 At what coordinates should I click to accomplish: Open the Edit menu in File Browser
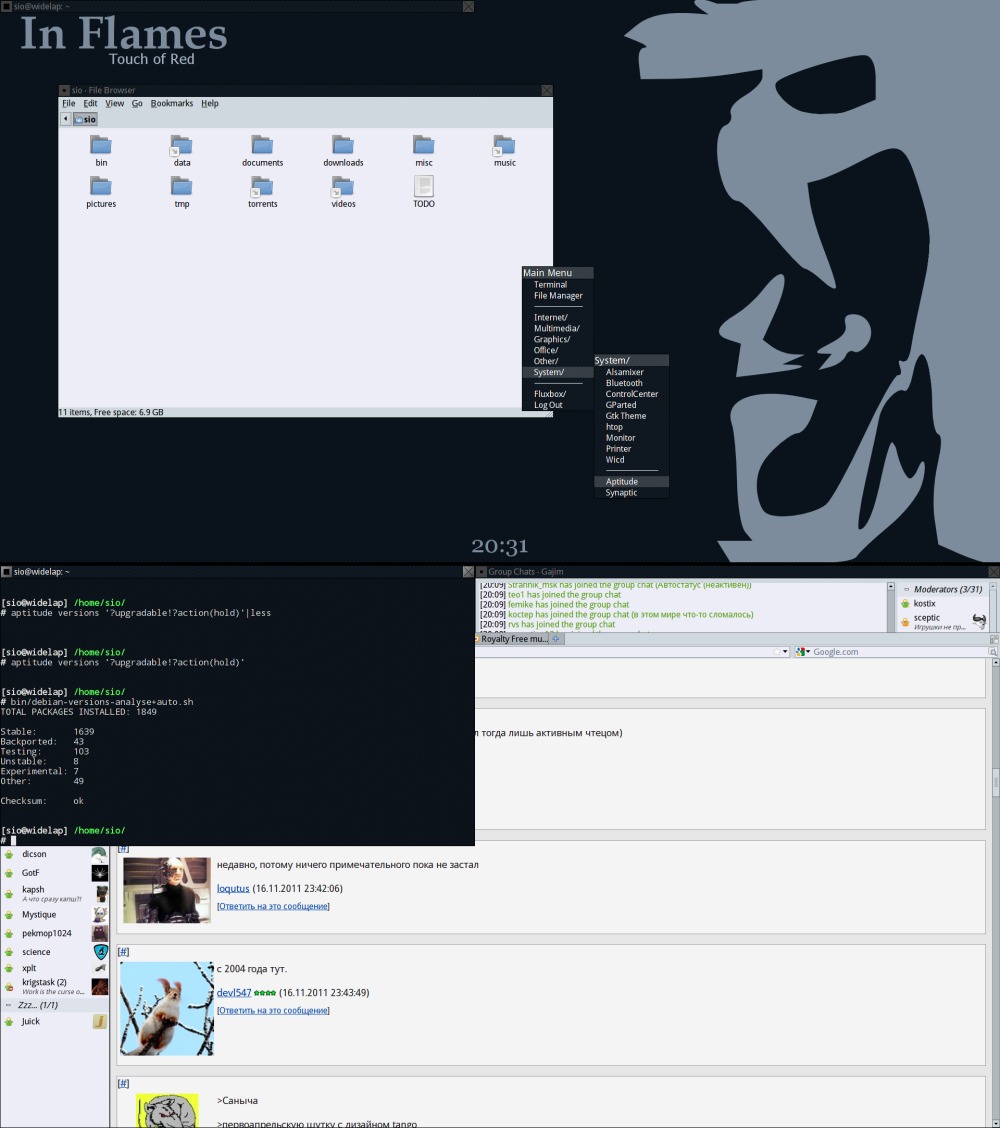pyautogui.click(x=90, y=104)
